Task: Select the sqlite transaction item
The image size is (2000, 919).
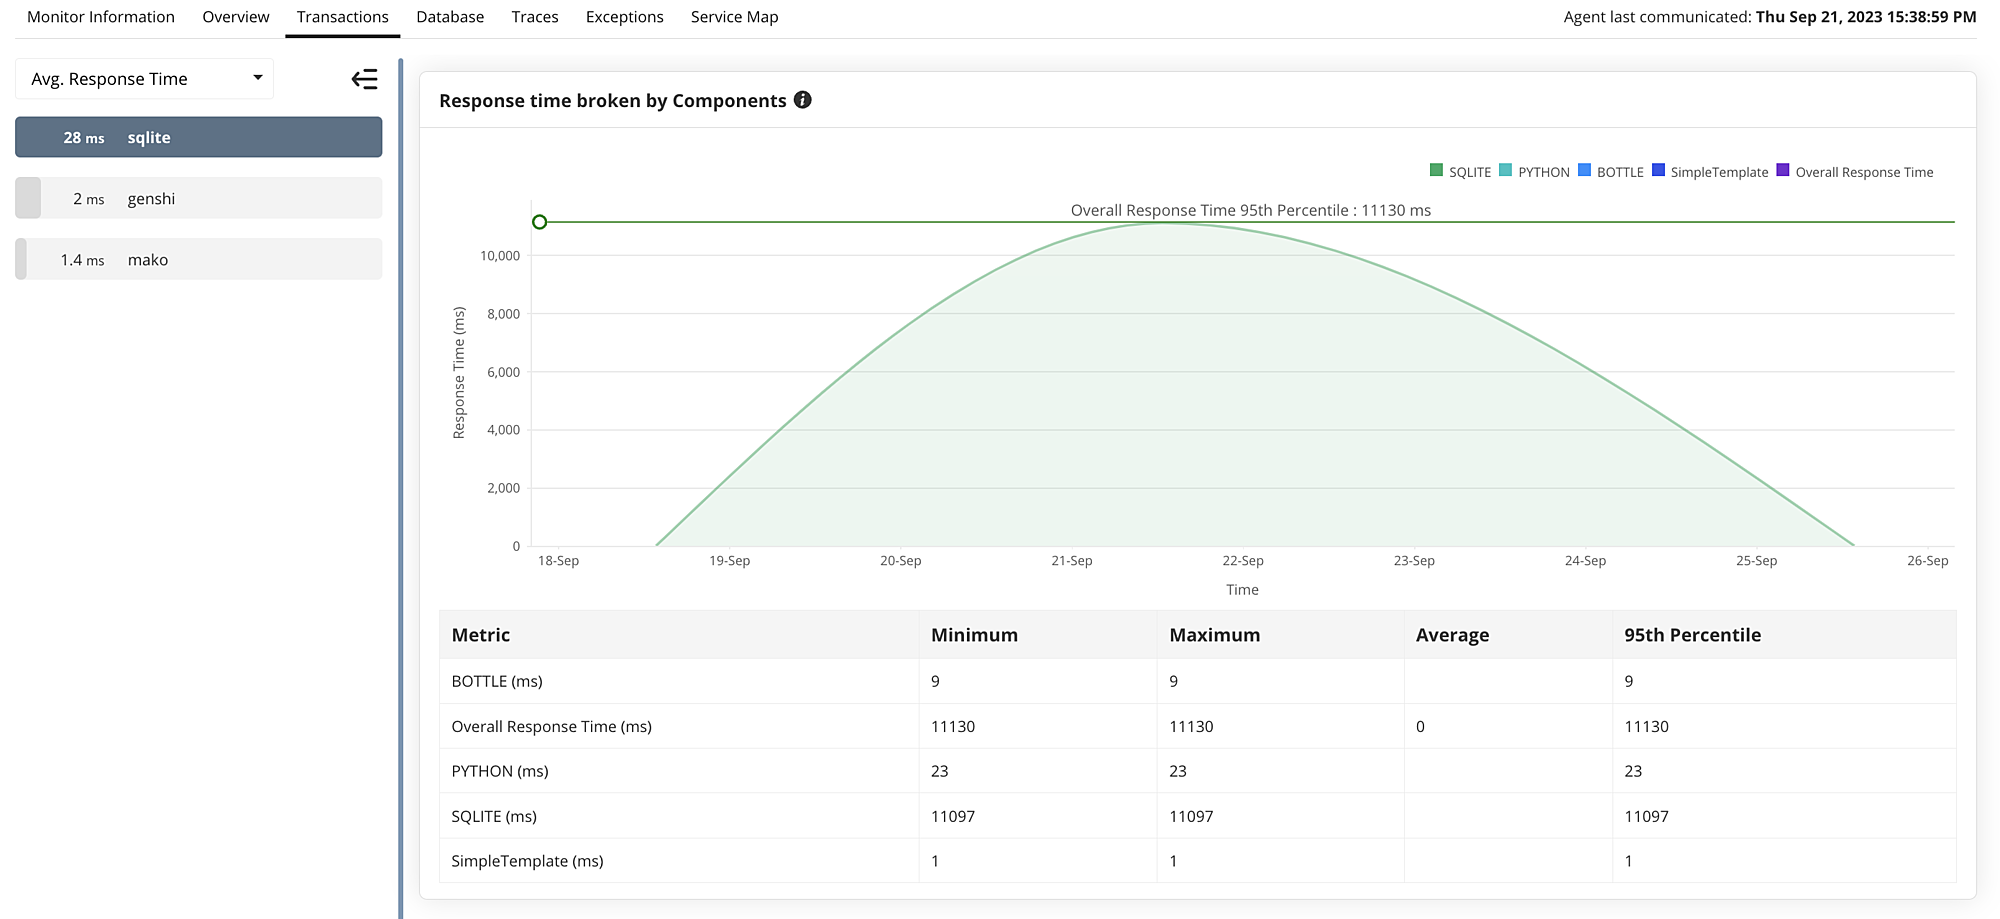Action: pyautogui.click(x=198, y=138)
